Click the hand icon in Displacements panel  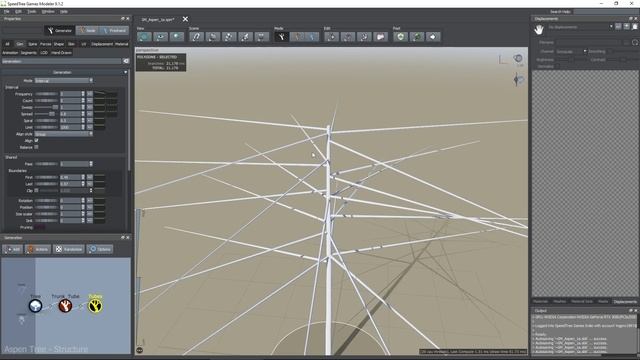click(x=539, y=29)
